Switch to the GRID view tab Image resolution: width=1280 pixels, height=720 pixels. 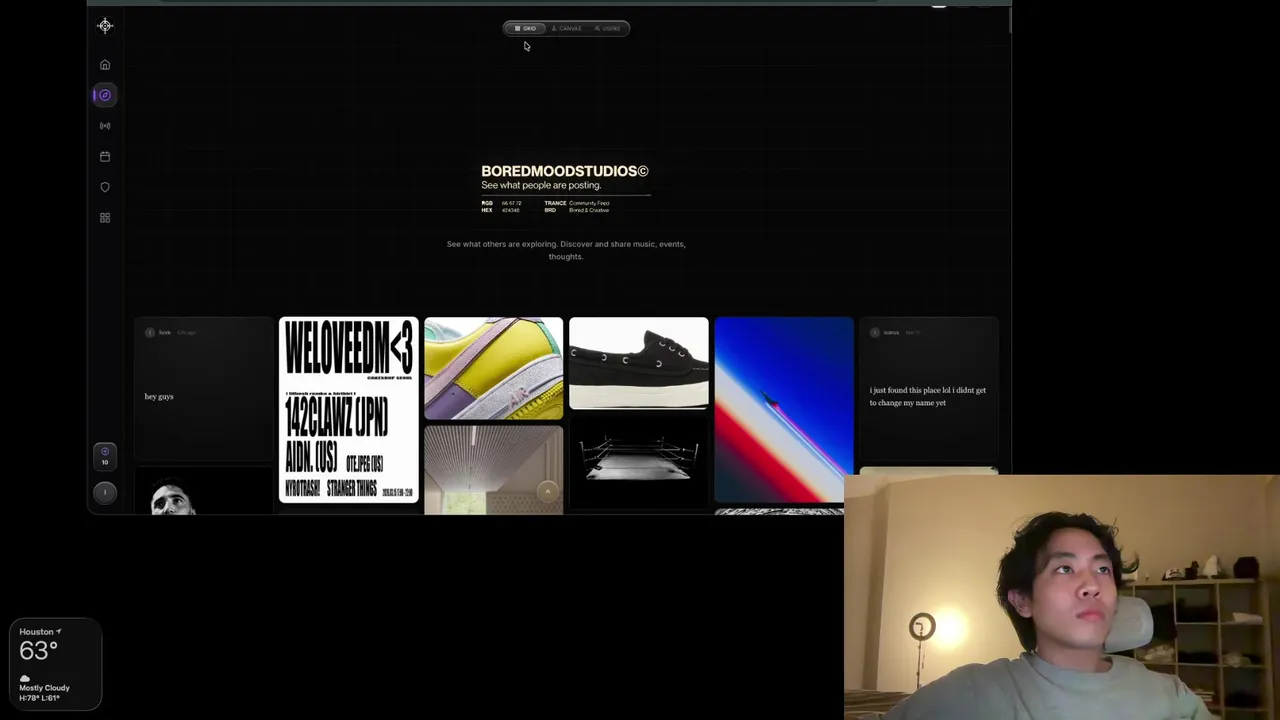526,28
